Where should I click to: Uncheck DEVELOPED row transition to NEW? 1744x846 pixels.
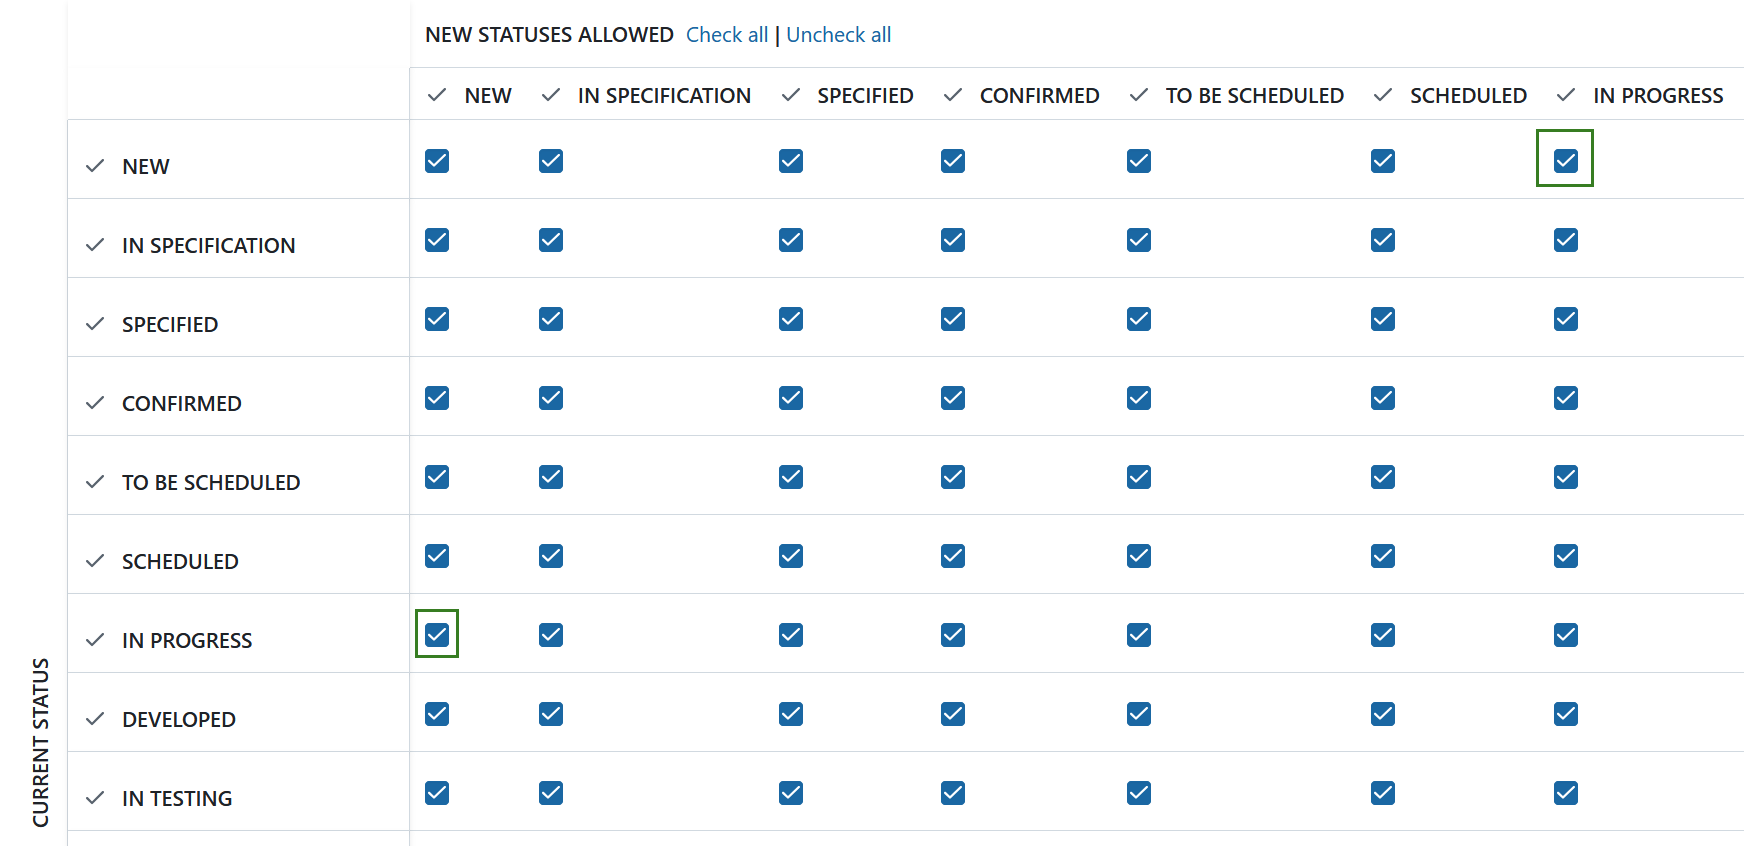point(437,714)
